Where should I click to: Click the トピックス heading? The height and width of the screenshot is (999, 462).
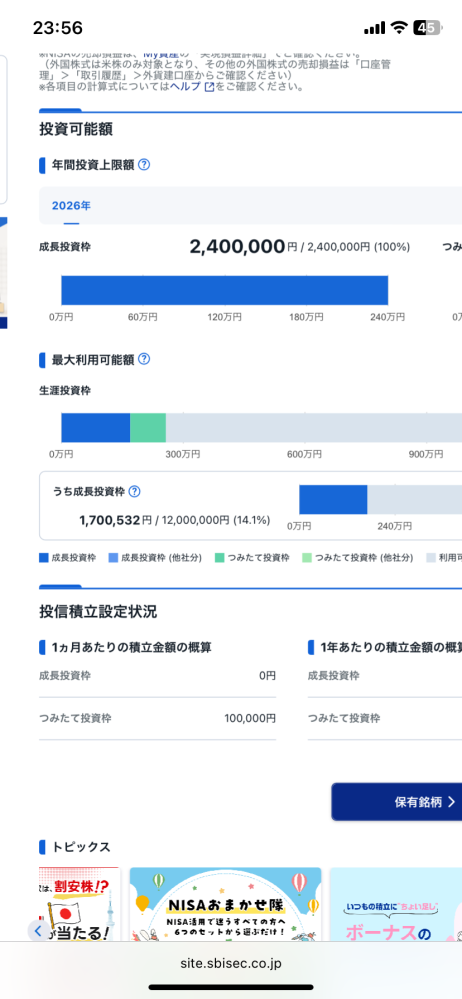tap(81, 847)
